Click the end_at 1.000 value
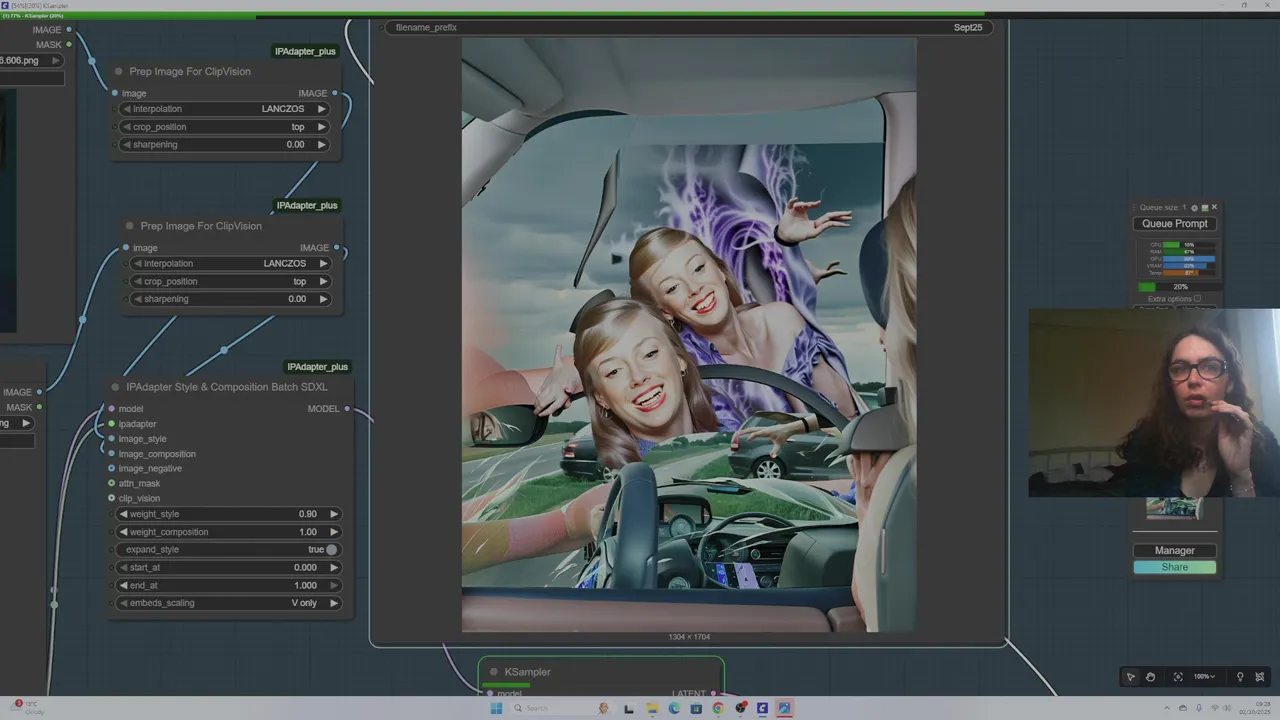 click(305, 585)
